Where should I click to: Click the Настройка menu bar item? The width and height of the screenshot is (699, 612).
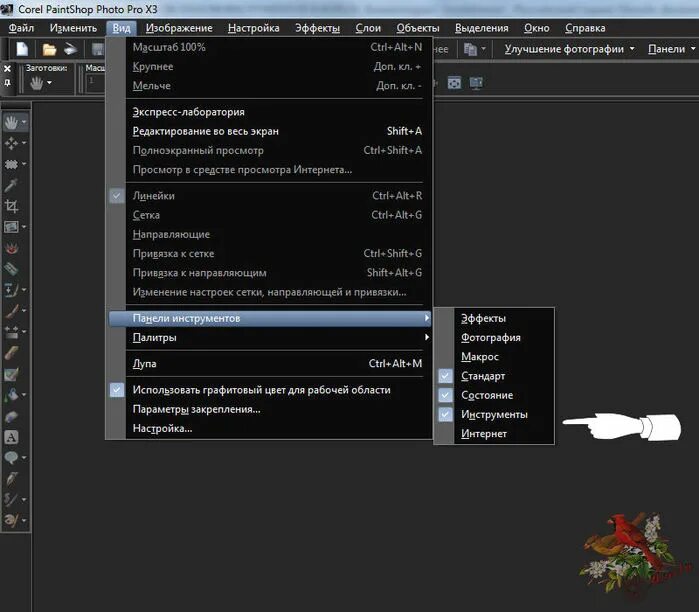[x=254, y=28]
